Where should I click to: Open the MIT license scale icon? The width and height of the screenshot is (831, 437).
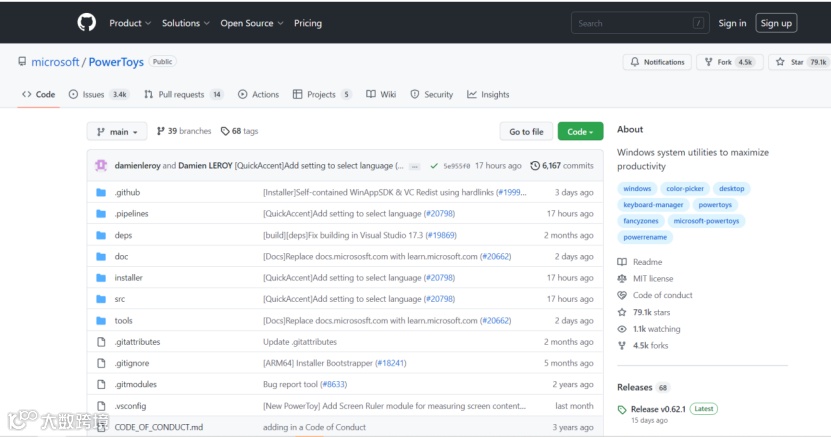622,279
